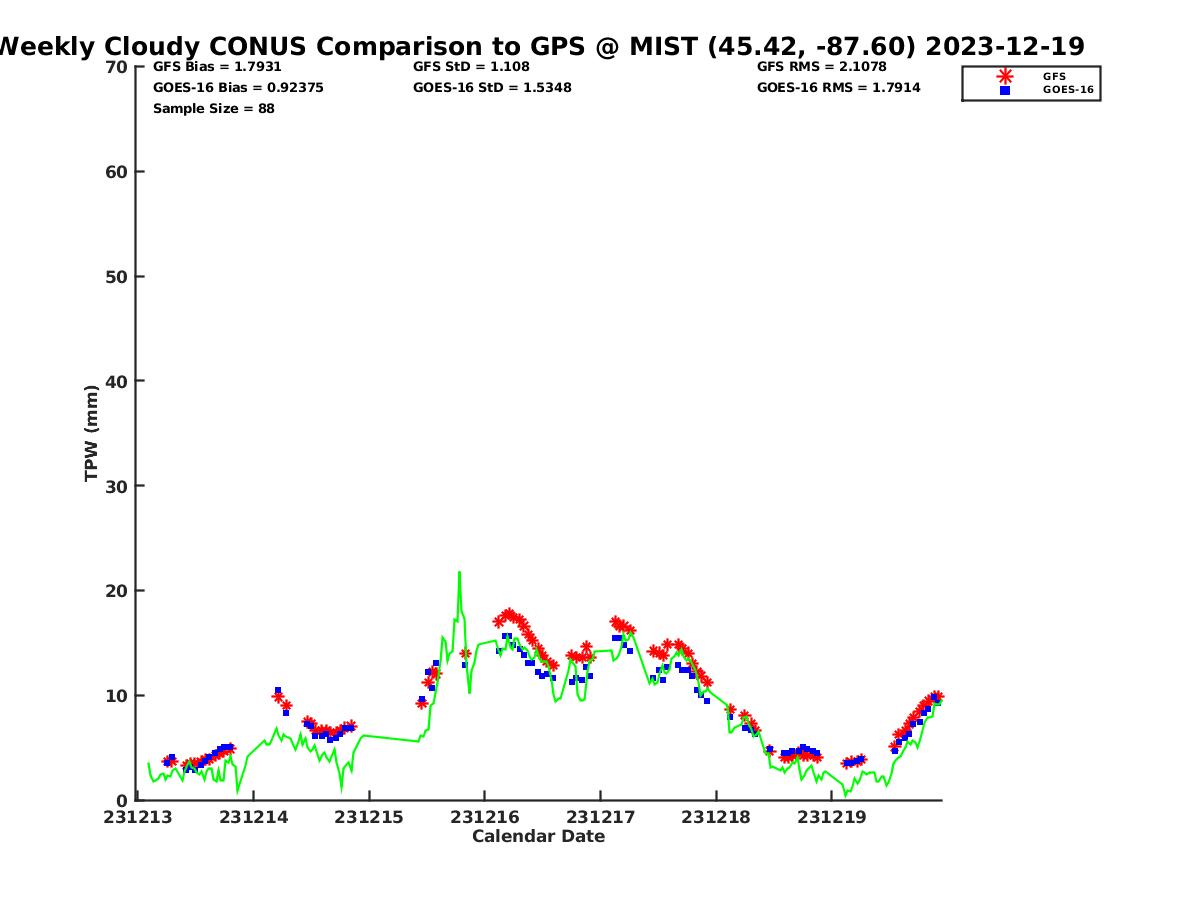Click the GOES-16 RMS = 1.7914 text
The width and height of the screenshot is (1200, 900).
click(x=838, y=88)
